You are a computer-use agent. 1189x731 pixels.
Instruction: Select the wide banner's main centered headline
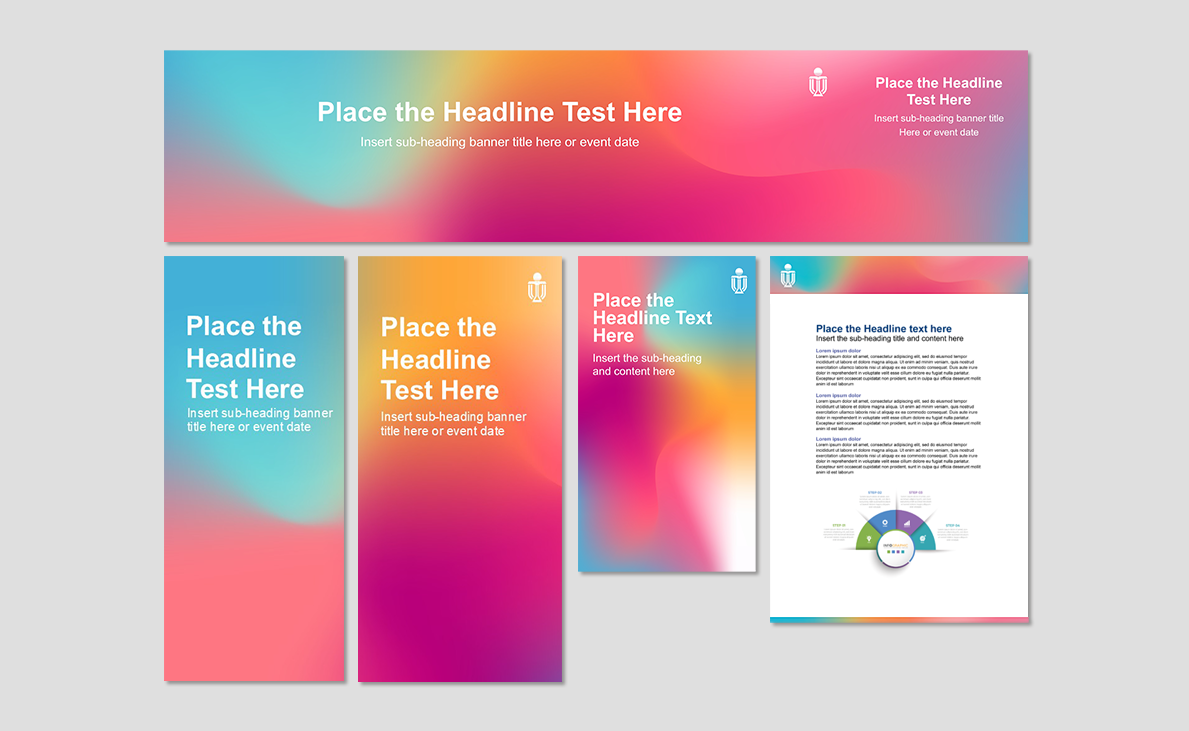tap(499, 112)
